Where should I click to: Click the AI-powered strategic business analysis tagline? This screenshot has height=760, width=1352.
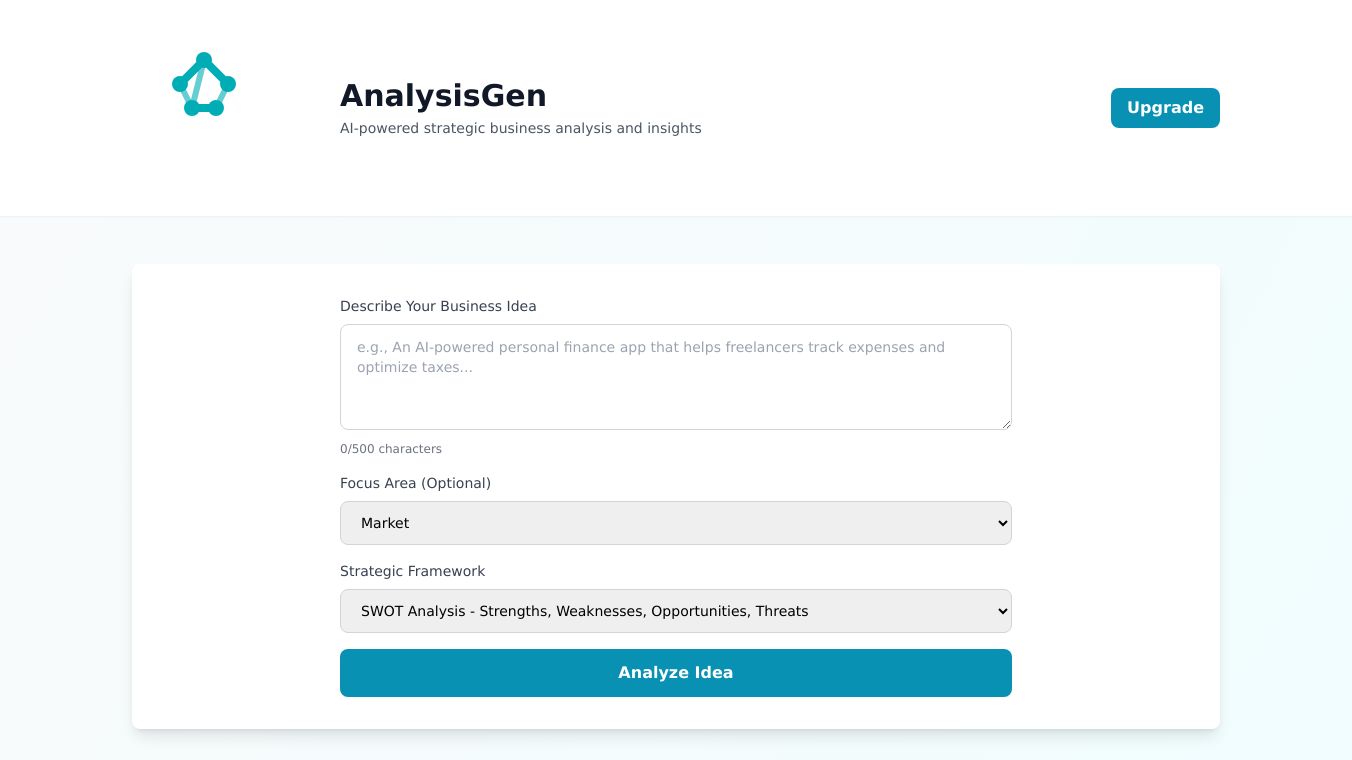[x=520, y=128]
